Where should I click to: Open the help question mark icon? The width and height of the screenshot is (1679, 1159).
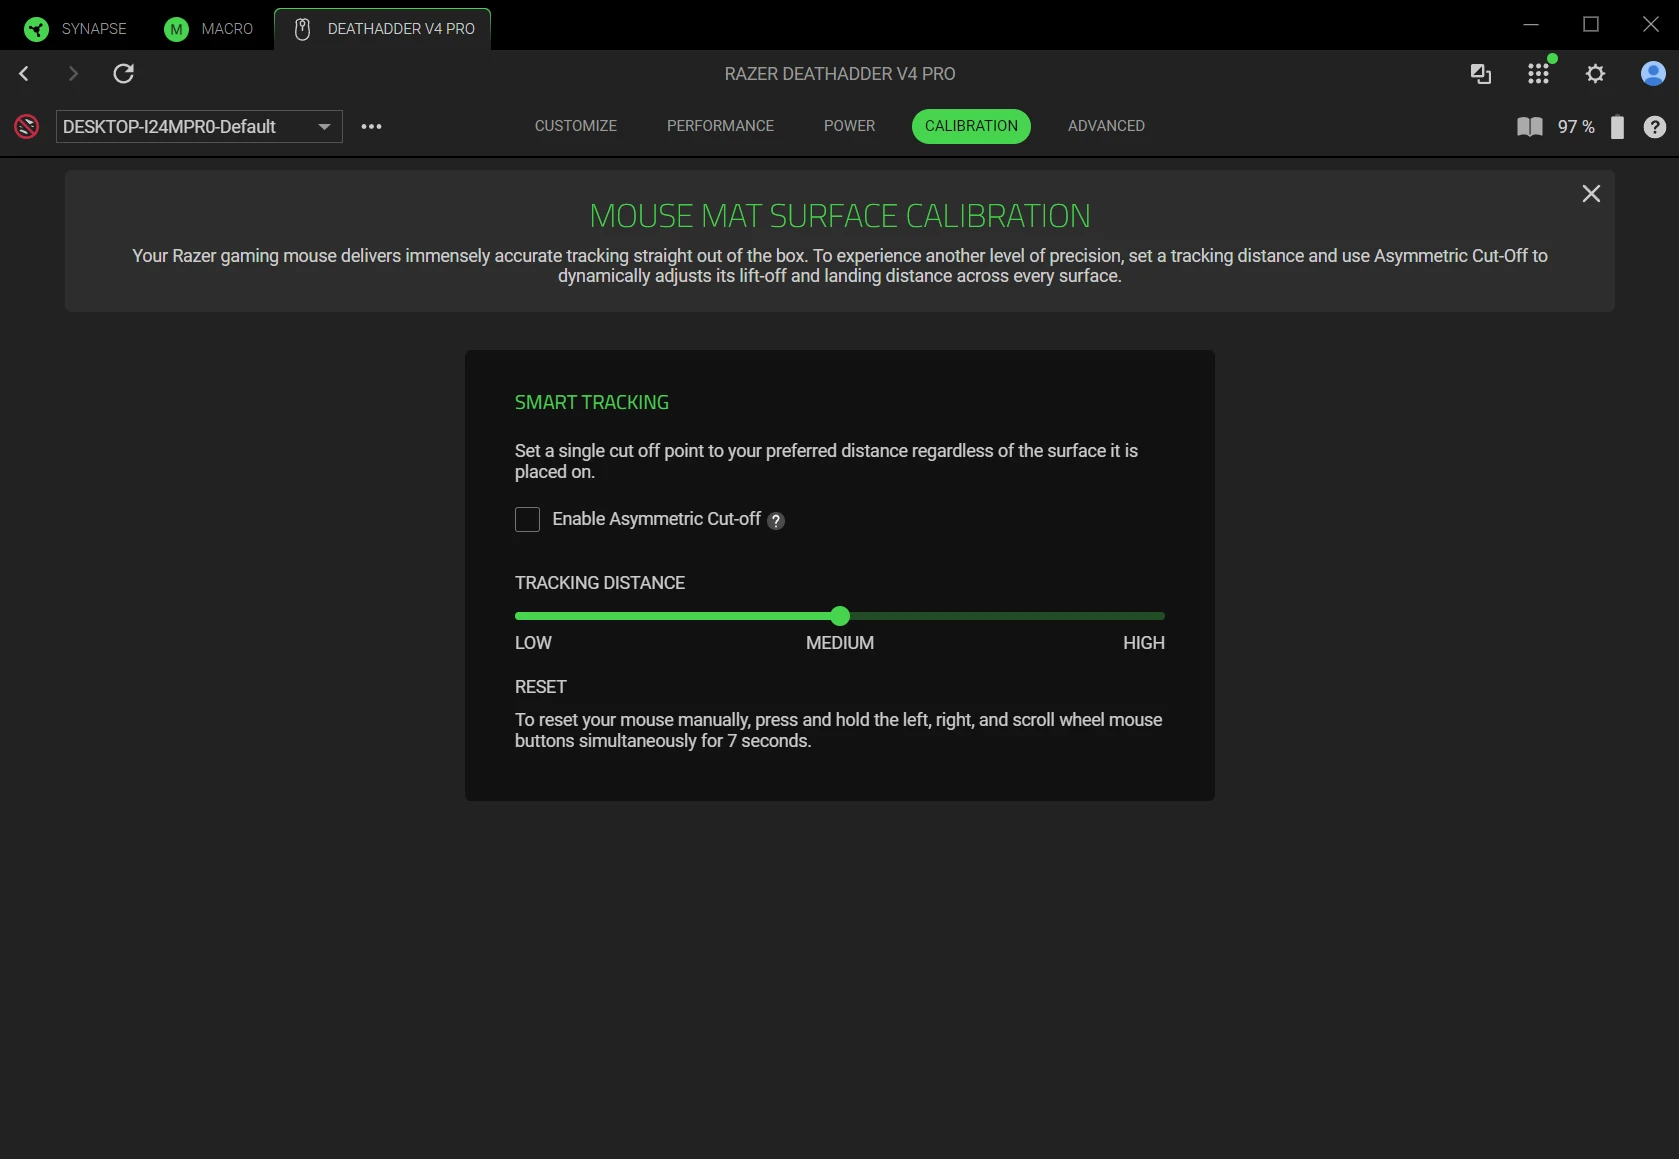click(x=1654, y=127)
